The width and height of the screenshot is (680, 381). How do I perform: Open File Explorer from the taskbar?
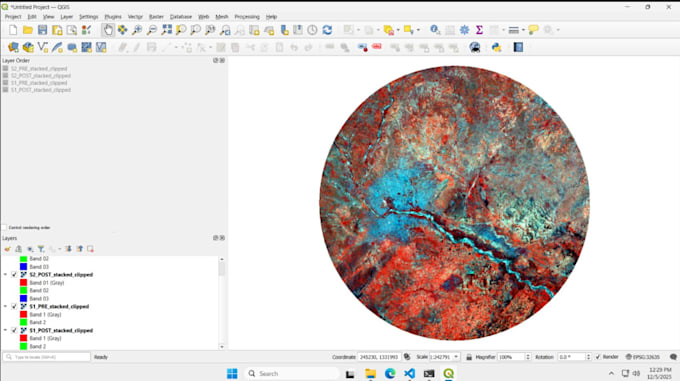[x=370, y=373]
